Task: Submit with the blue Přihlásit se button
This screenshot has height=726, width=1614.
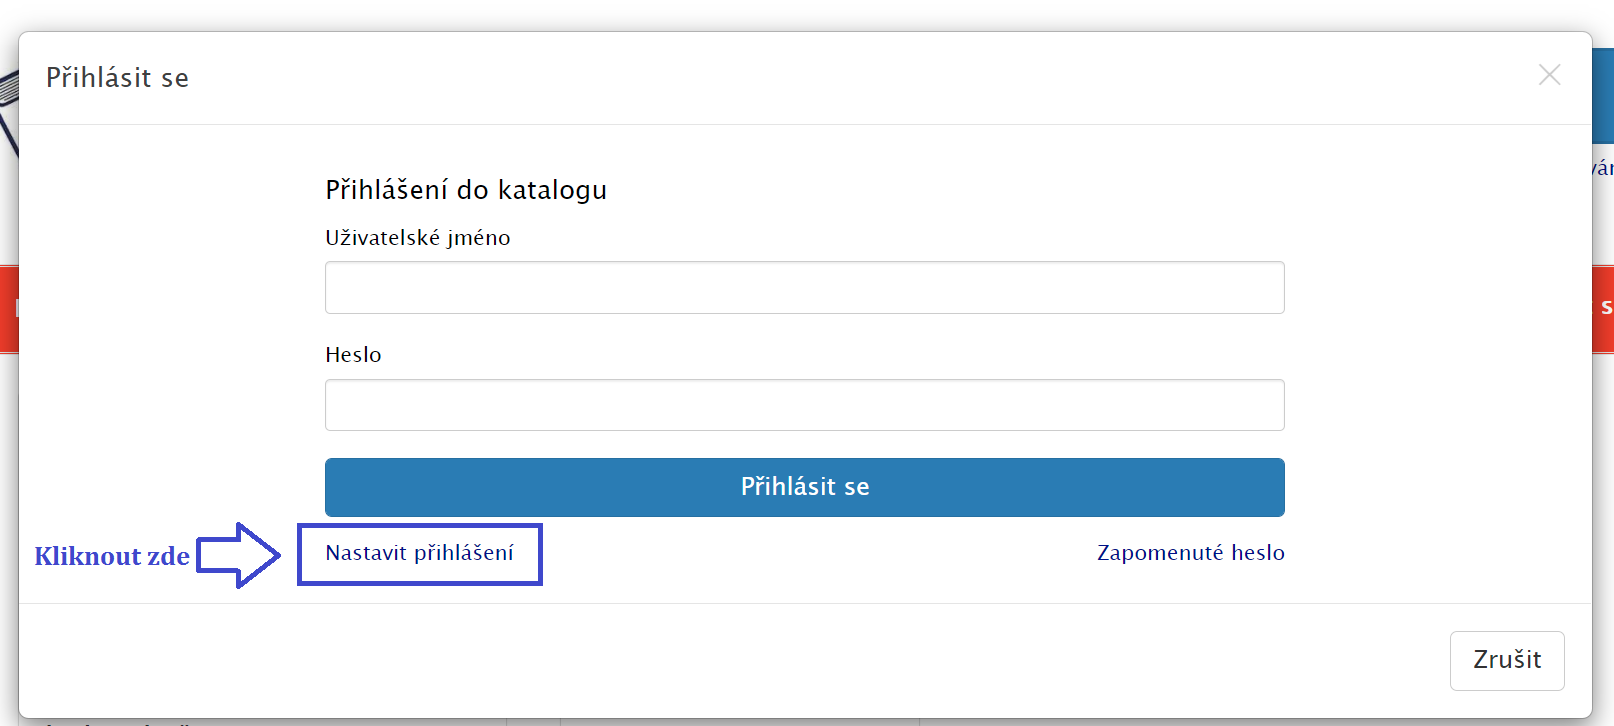Action: 804,487
